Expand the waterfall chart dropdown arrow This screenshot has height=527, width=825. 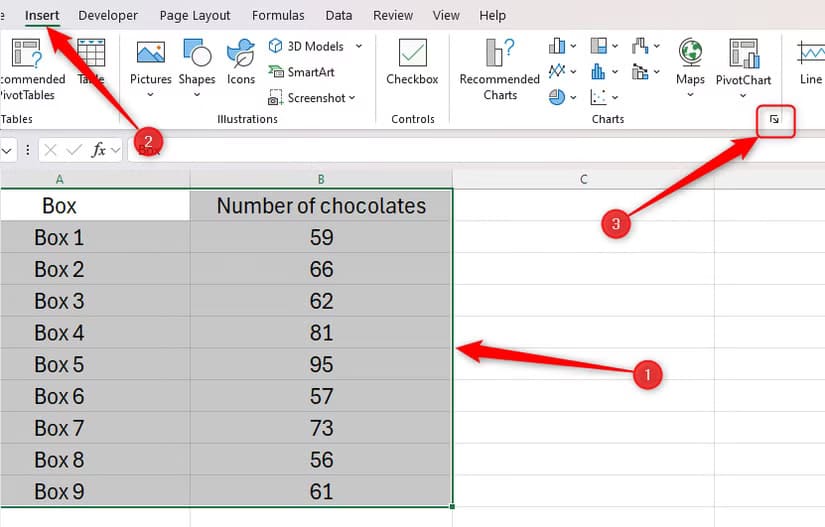[x=657, y=46]
